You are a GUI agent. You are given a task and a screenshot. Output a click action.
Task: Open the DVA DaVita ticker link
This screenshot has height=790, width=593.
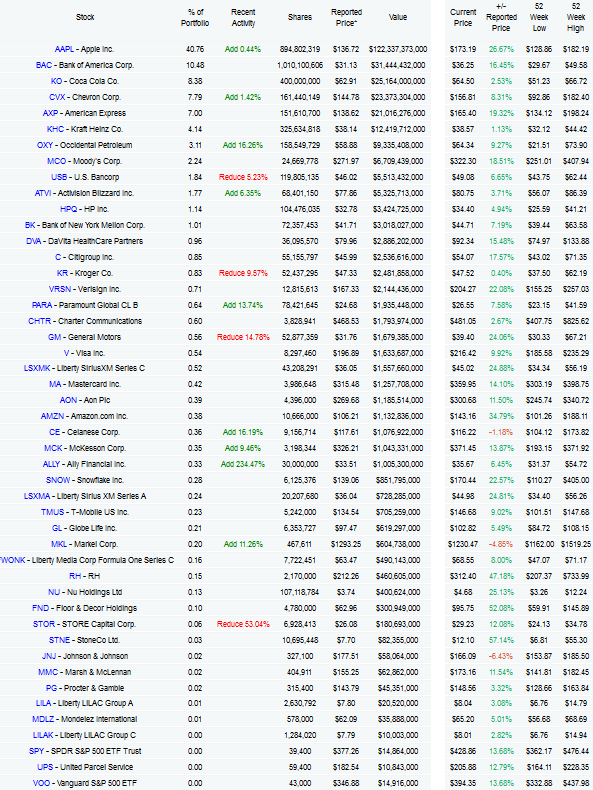[x=34, y=241]
